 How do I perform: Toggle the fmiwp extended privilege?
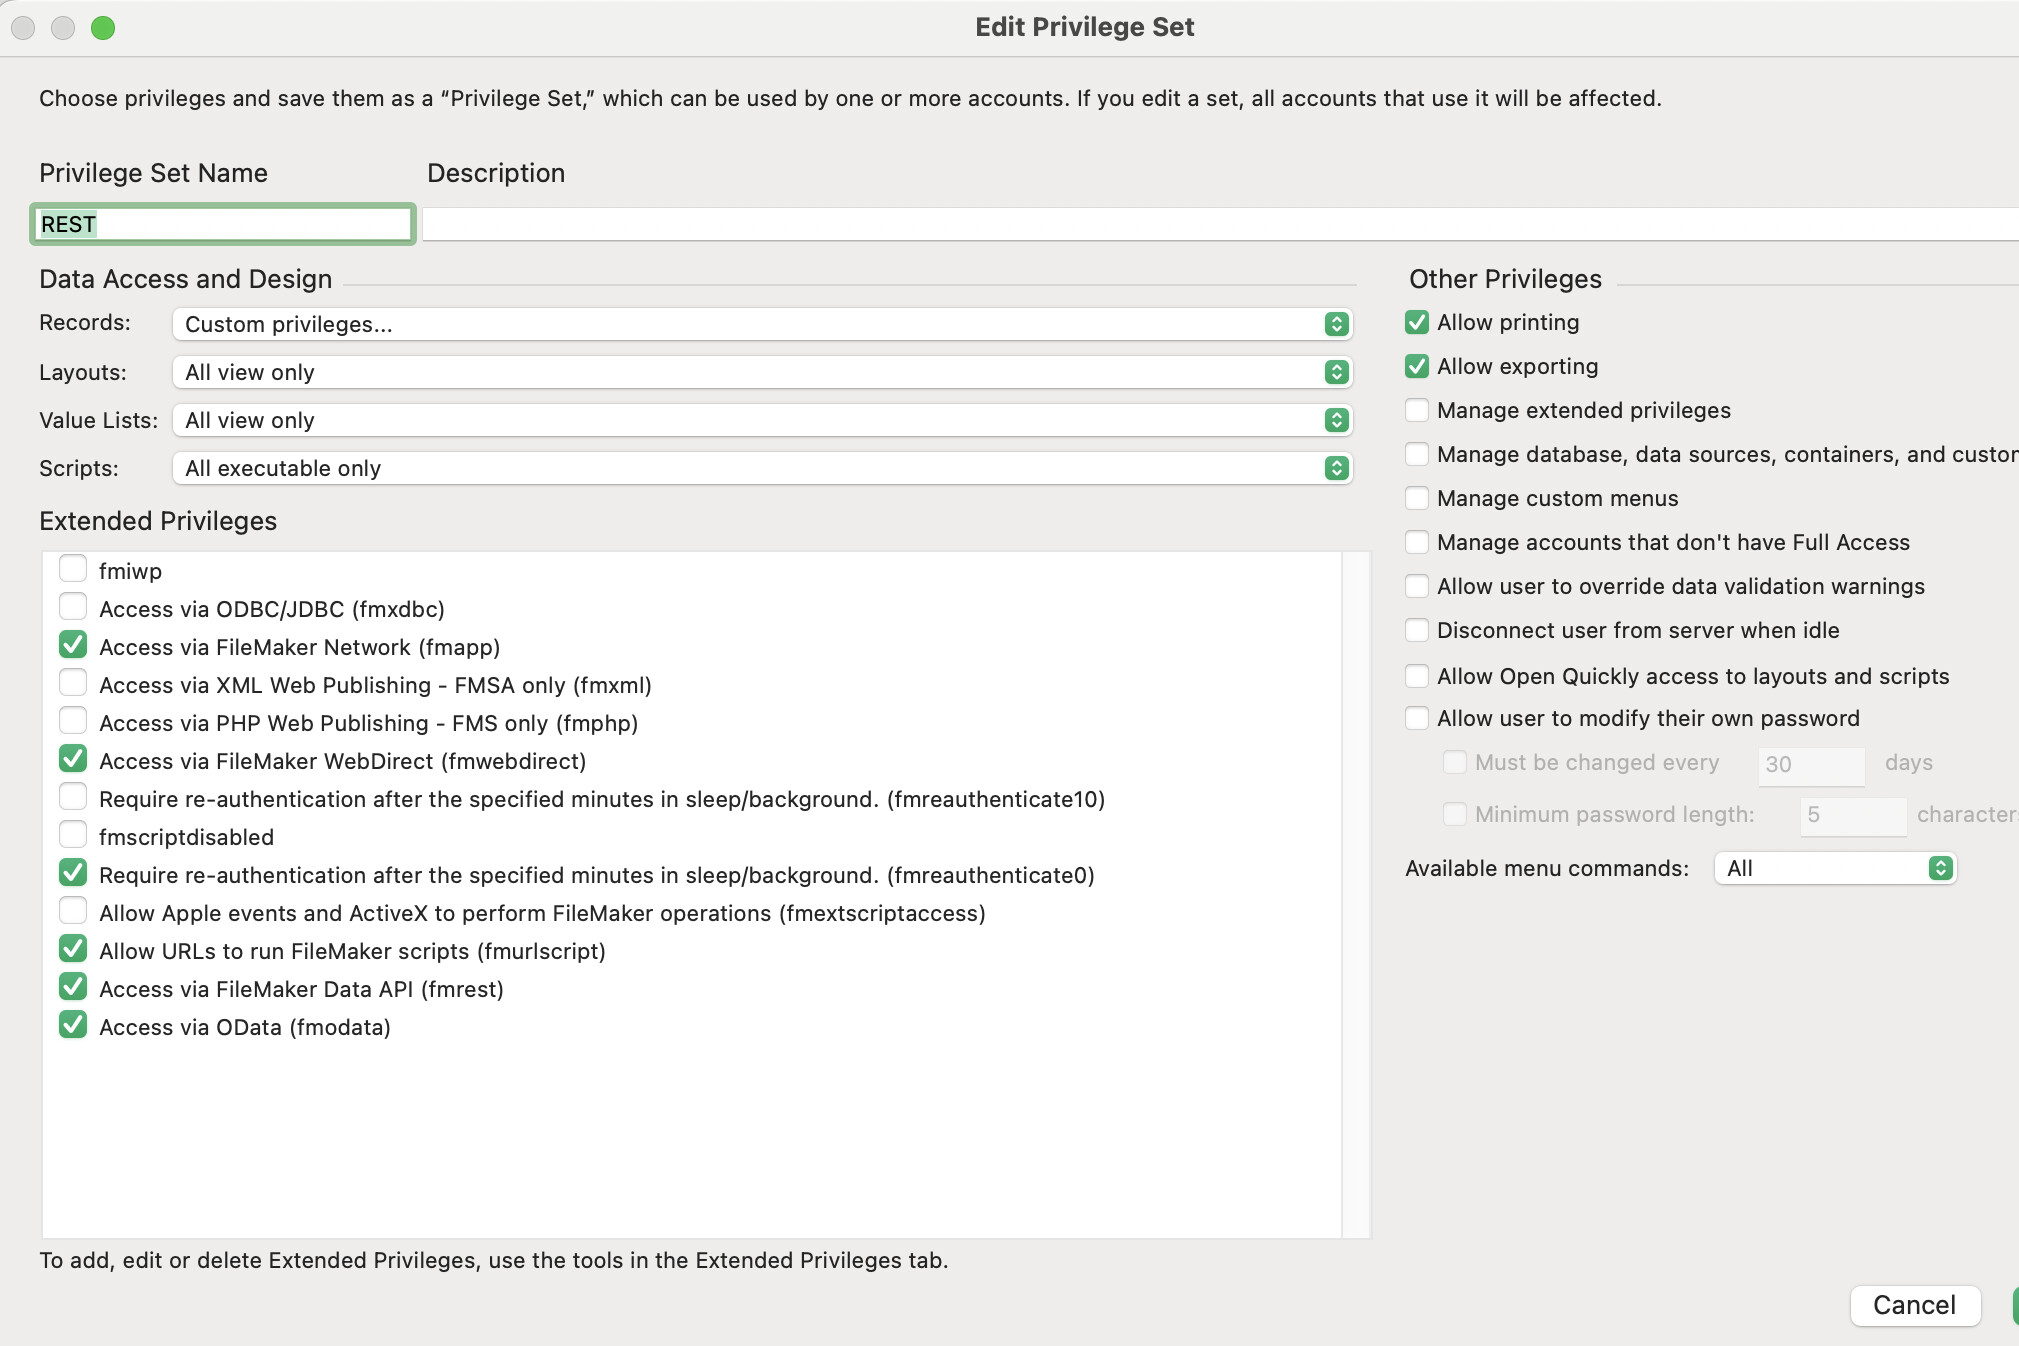73,569
